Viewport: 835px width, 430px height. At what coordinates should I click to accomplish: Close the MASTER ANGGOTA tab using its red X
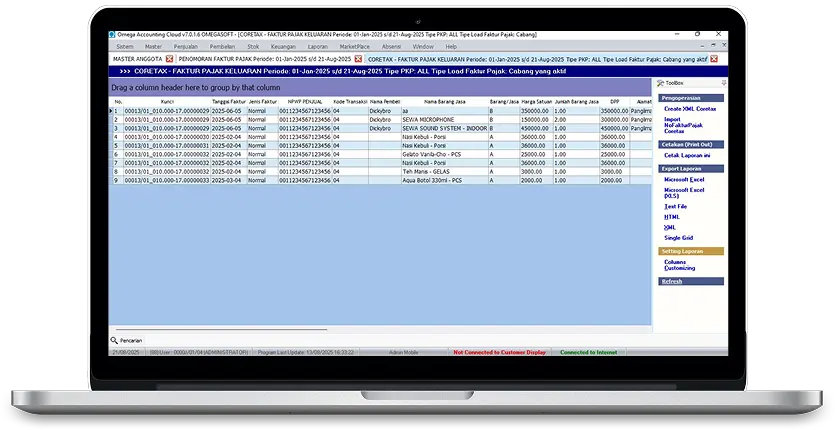[170, 59]
